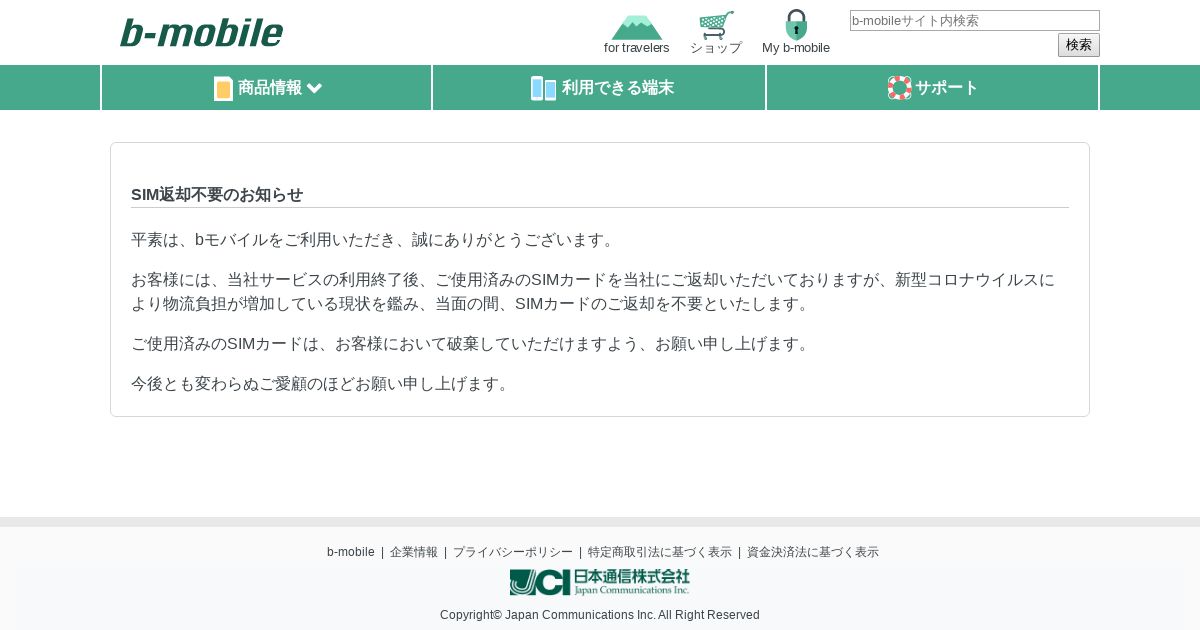Open the for travelers link text
This screenshot has height=630, width=1200.
point(637,48)
